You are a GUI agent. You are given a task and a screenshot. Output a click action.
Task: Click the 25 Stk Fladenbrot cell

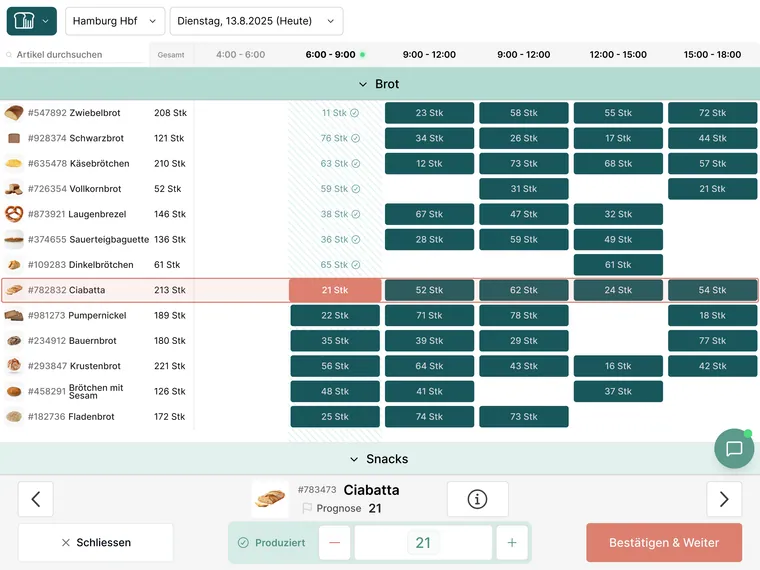click(335, 416)
